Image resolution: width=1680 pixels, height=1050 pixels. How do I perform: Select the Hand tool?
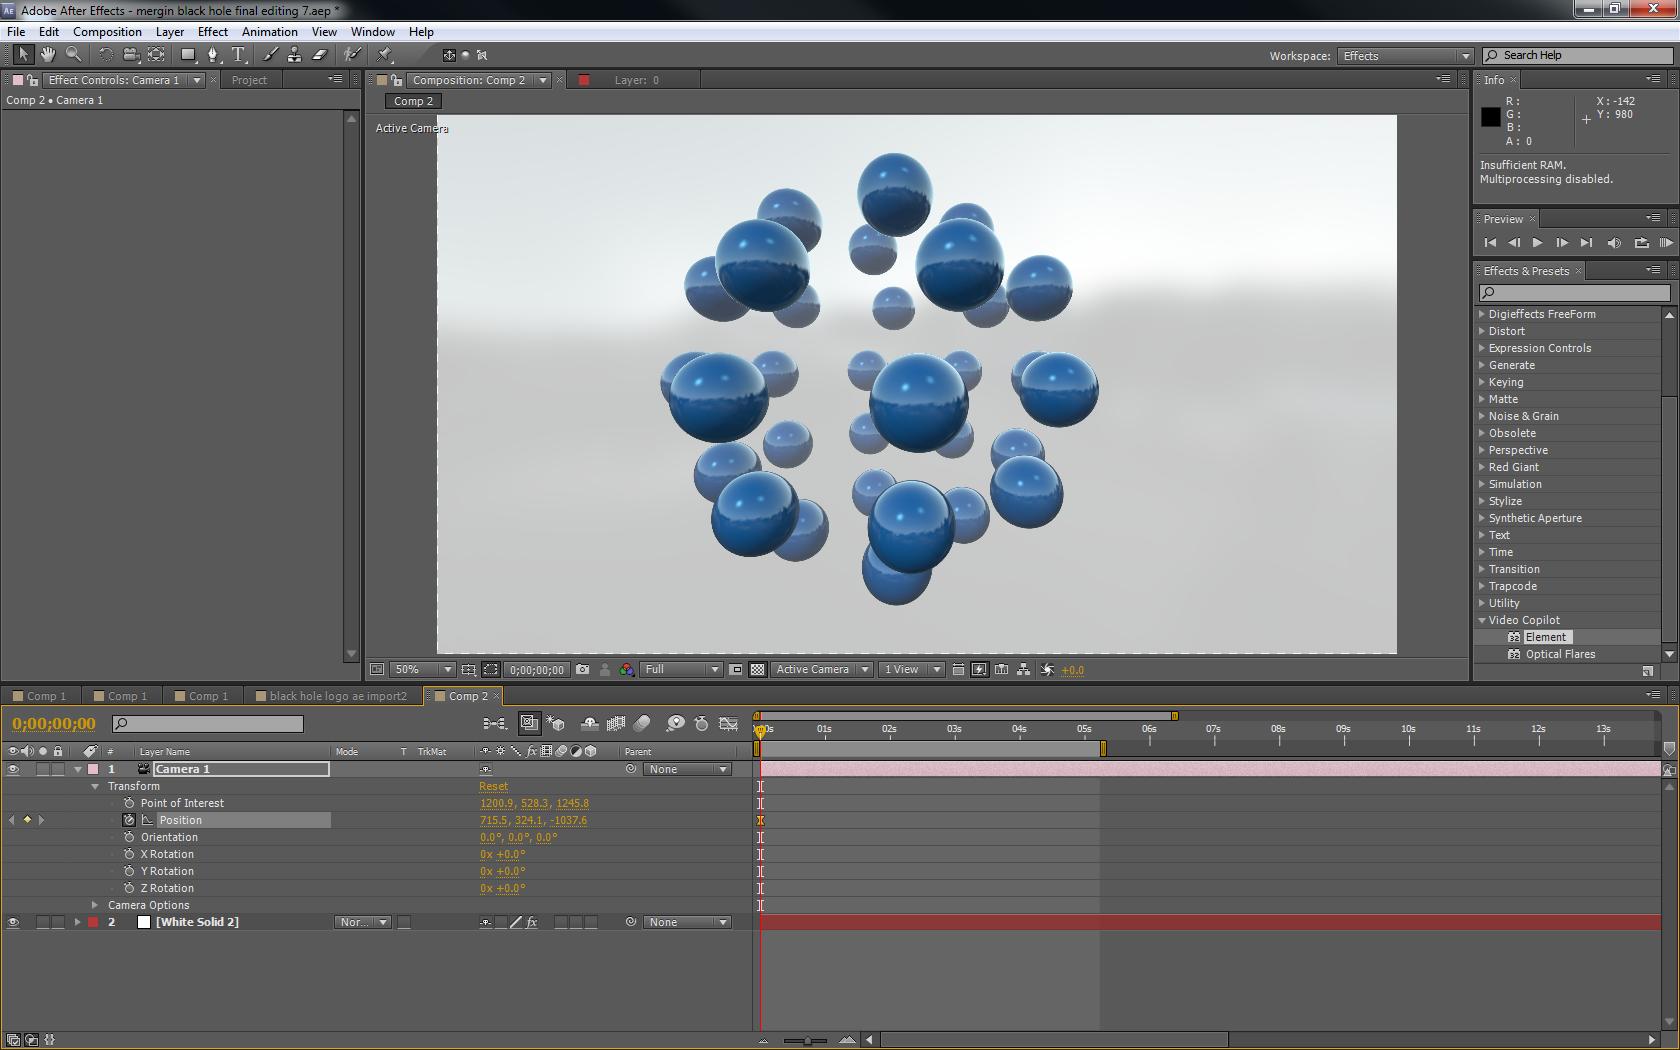47,54
